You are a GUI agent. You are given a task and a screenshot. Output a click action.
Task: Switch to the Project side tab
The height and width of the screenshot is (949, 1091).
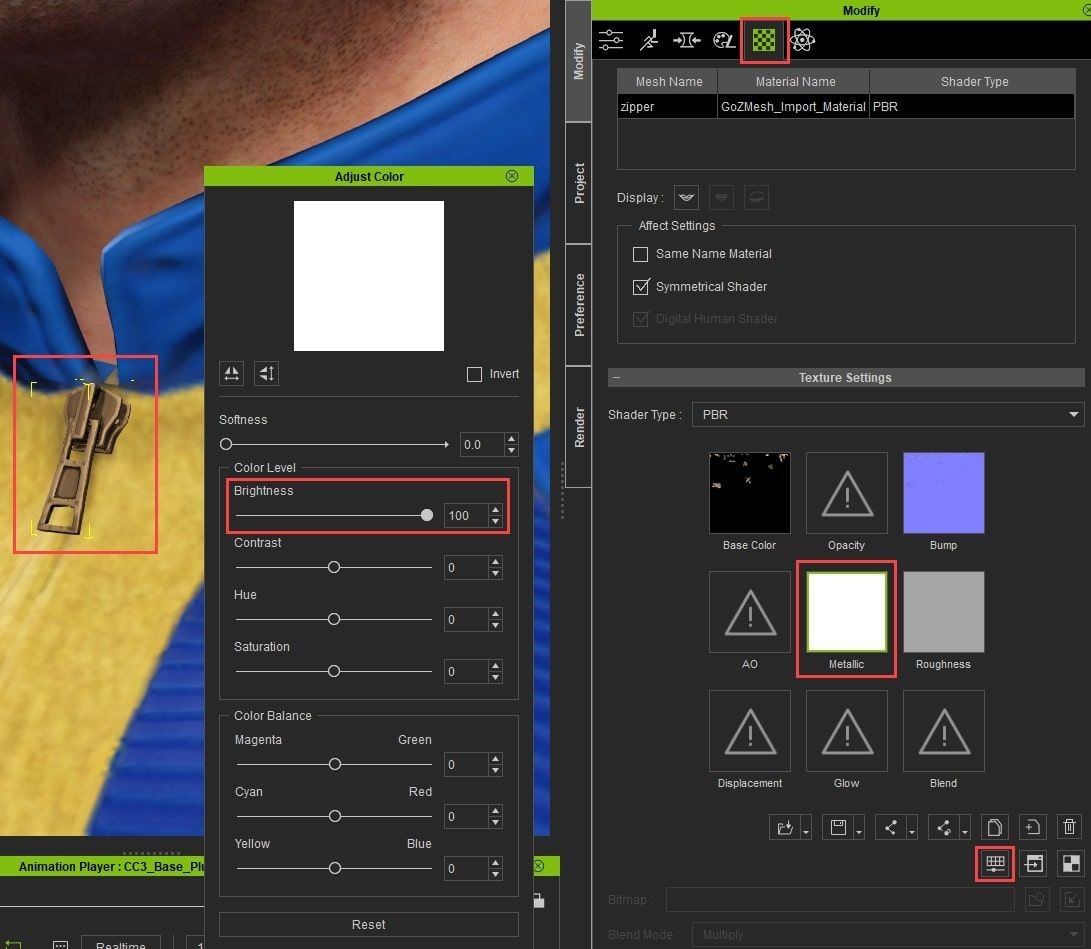coord(579,184)
